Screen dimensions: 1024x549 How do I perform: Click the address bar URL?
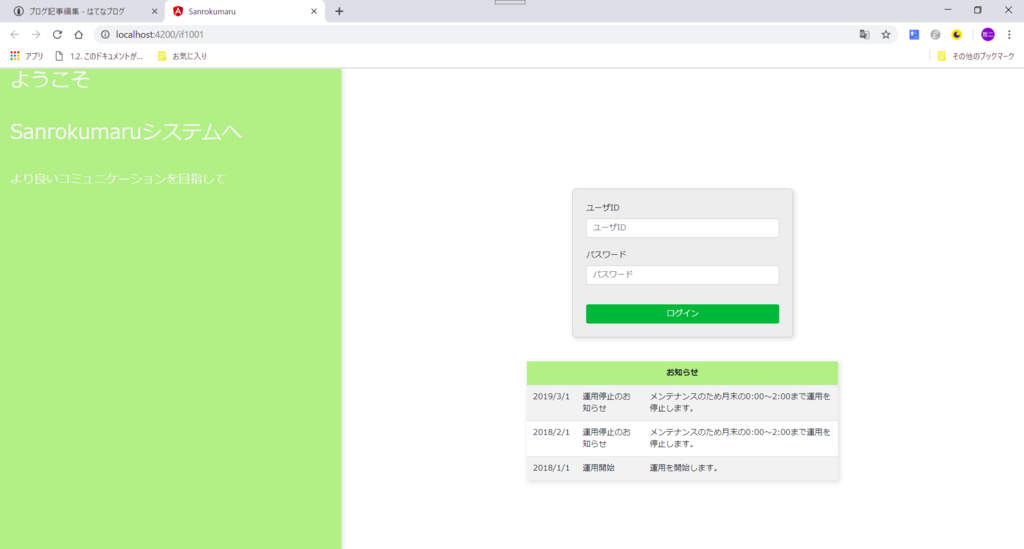coord(160,35)
